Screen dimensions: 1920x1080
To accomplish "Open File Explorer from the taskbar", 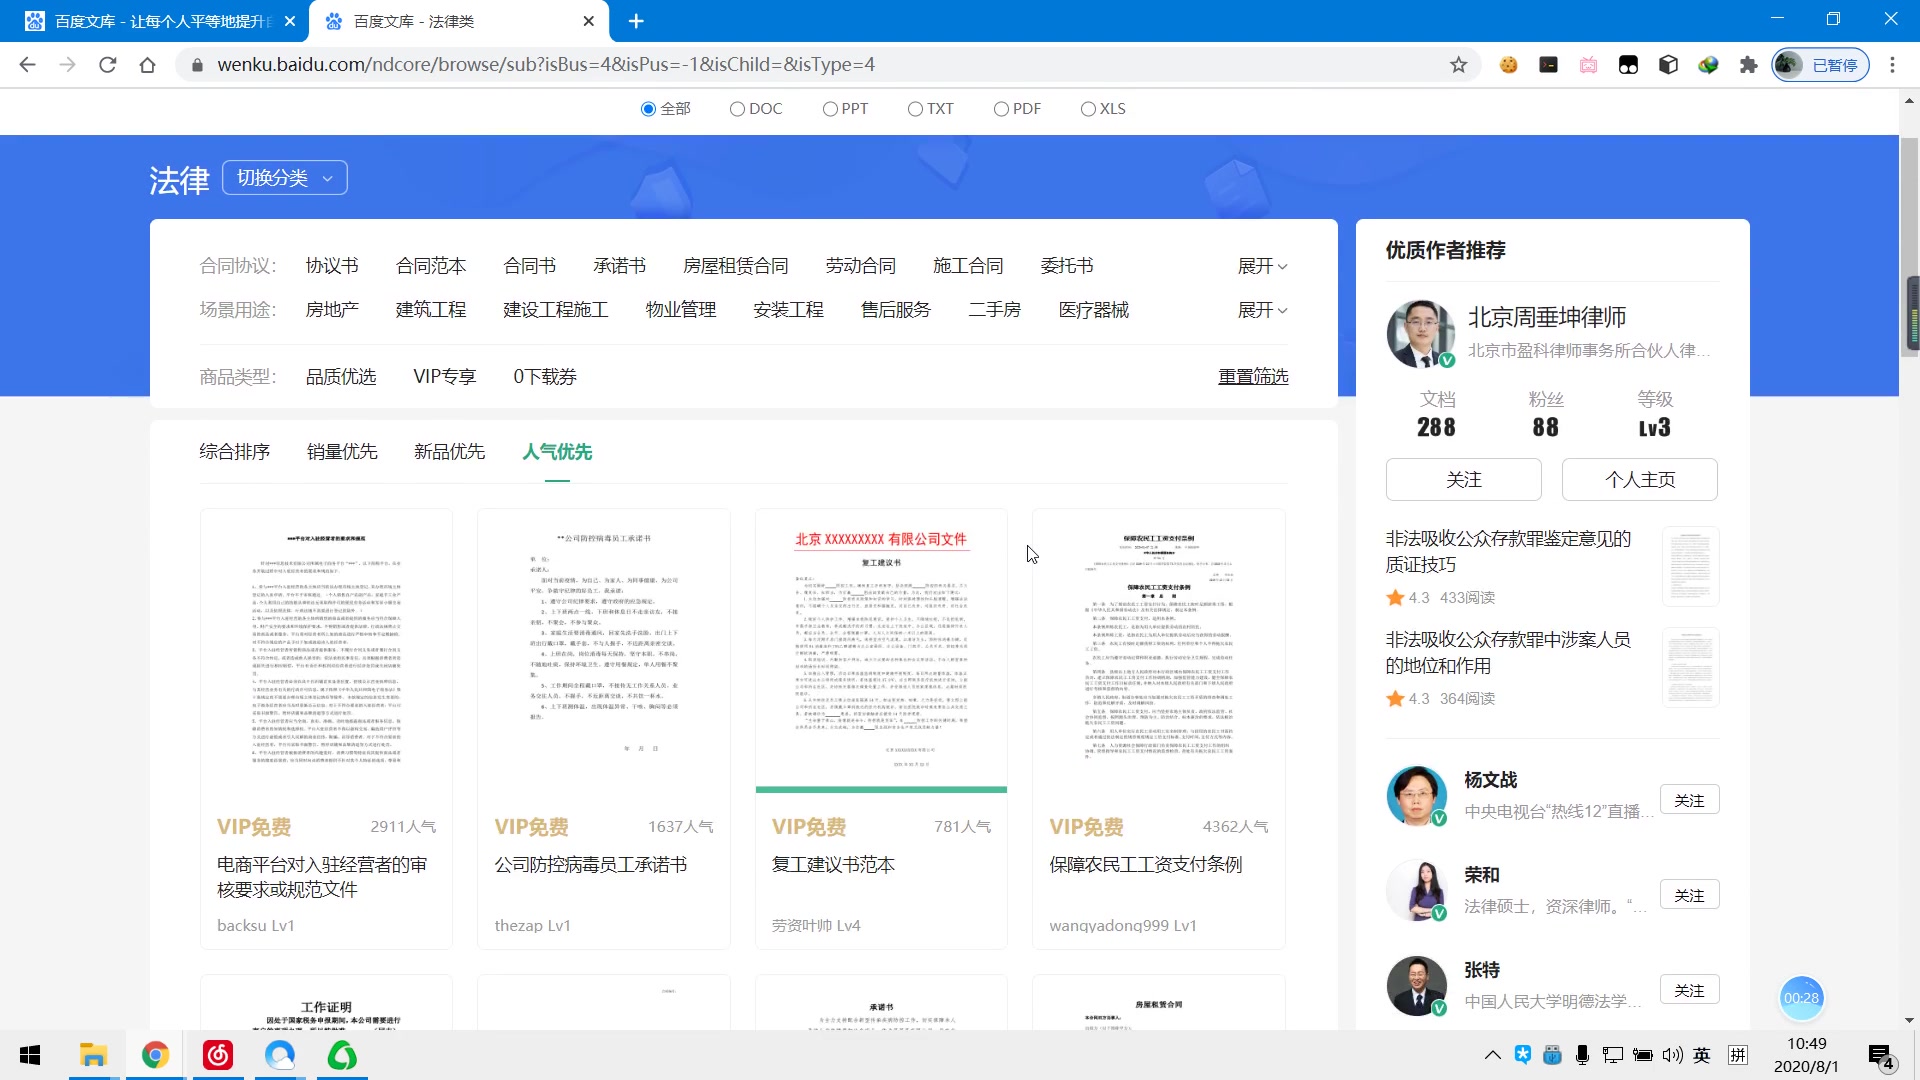I will 93,1055.
